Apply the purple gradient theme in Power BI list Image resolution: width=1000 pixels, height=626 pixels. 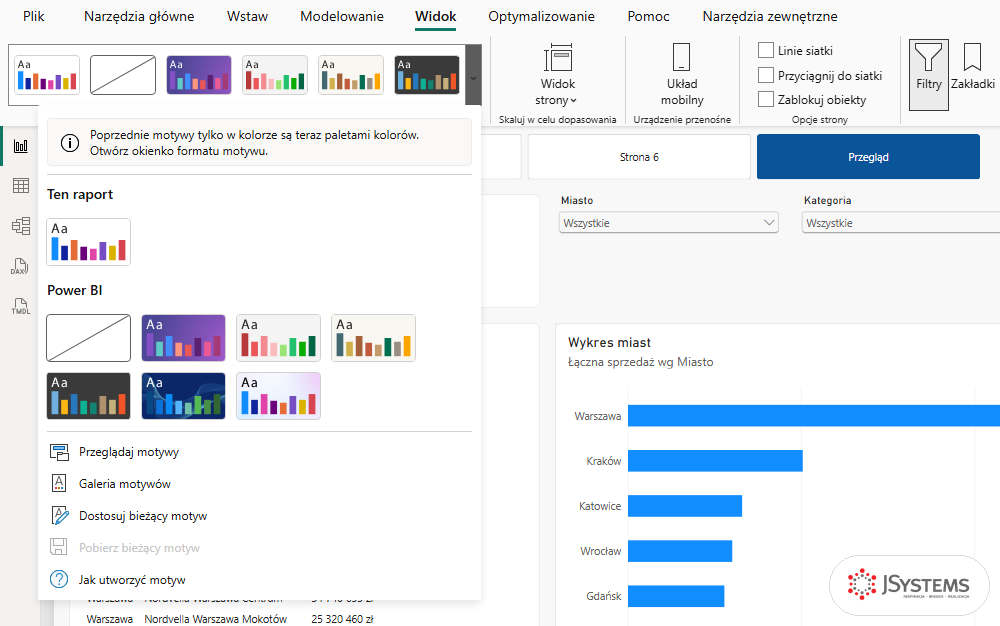click(x=184, y=338)
